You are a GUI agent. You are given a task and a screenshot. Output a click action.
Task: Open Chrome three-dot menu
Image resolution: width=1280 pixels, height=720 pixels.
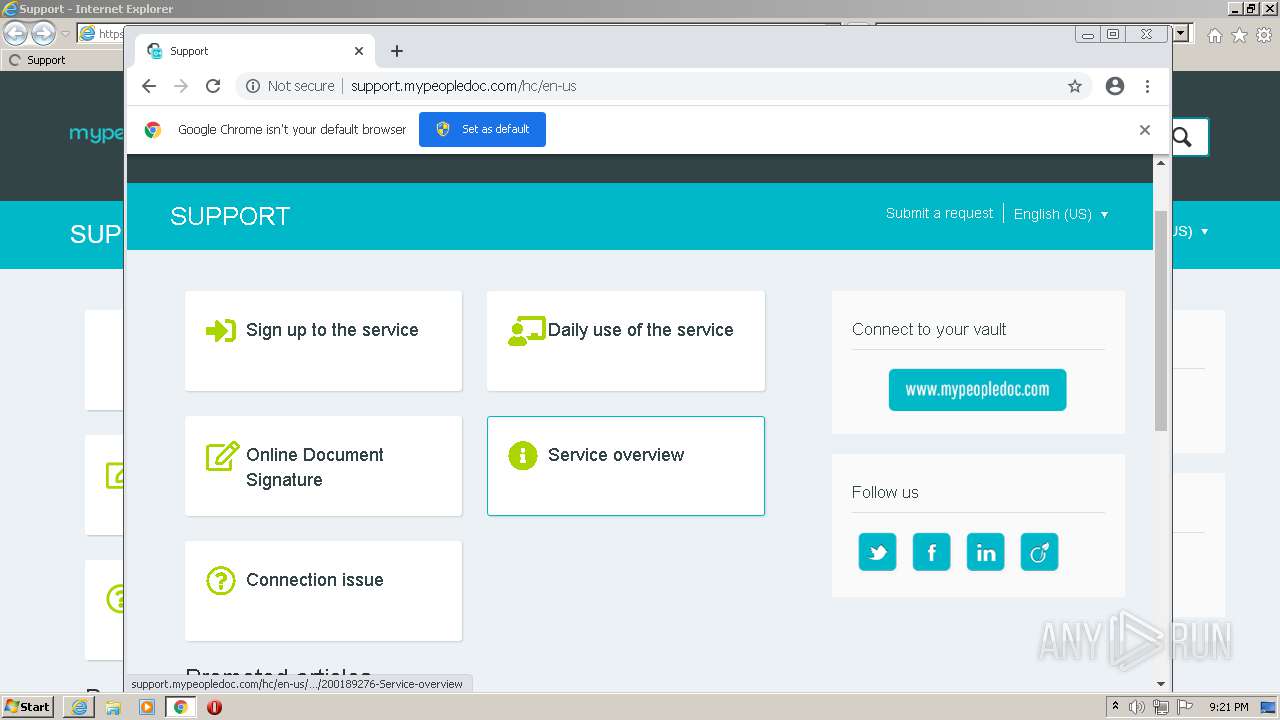pos(1147,86)
